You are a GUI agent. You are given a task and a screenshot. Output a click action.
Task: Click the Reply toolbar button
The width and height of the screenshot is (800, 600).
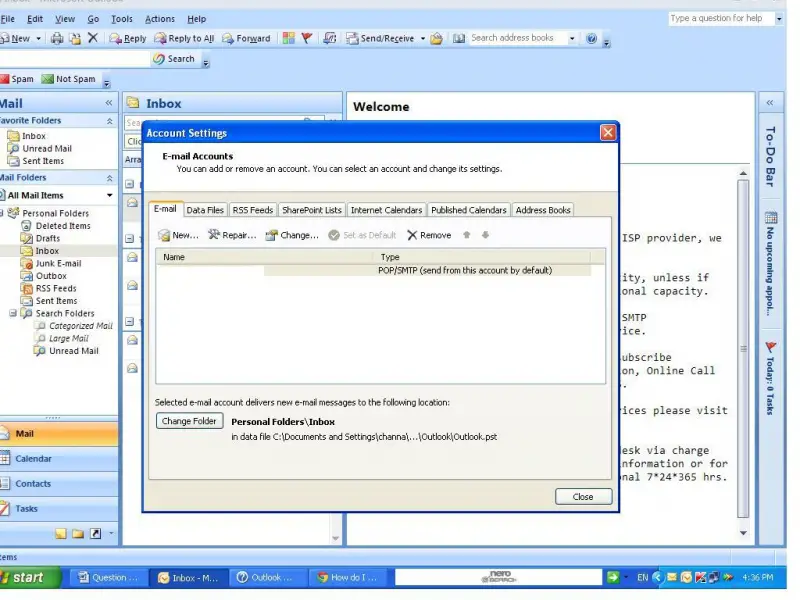[128, 38]
